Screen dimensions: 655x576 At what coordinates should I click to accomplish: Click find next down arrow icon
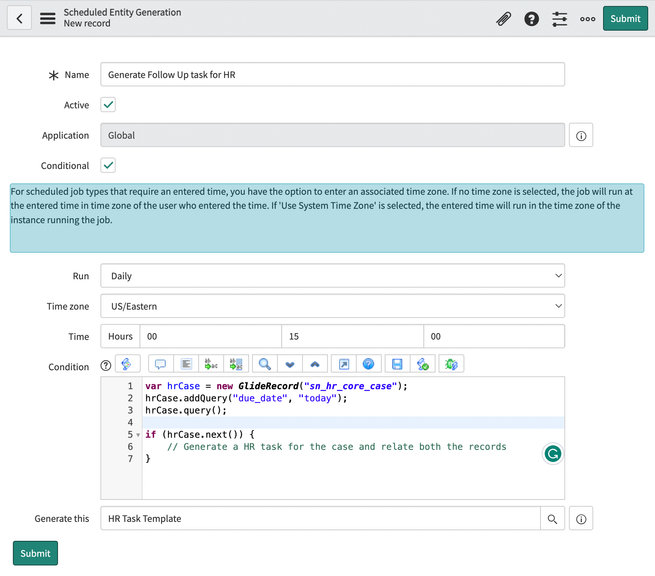coord(290,364)
